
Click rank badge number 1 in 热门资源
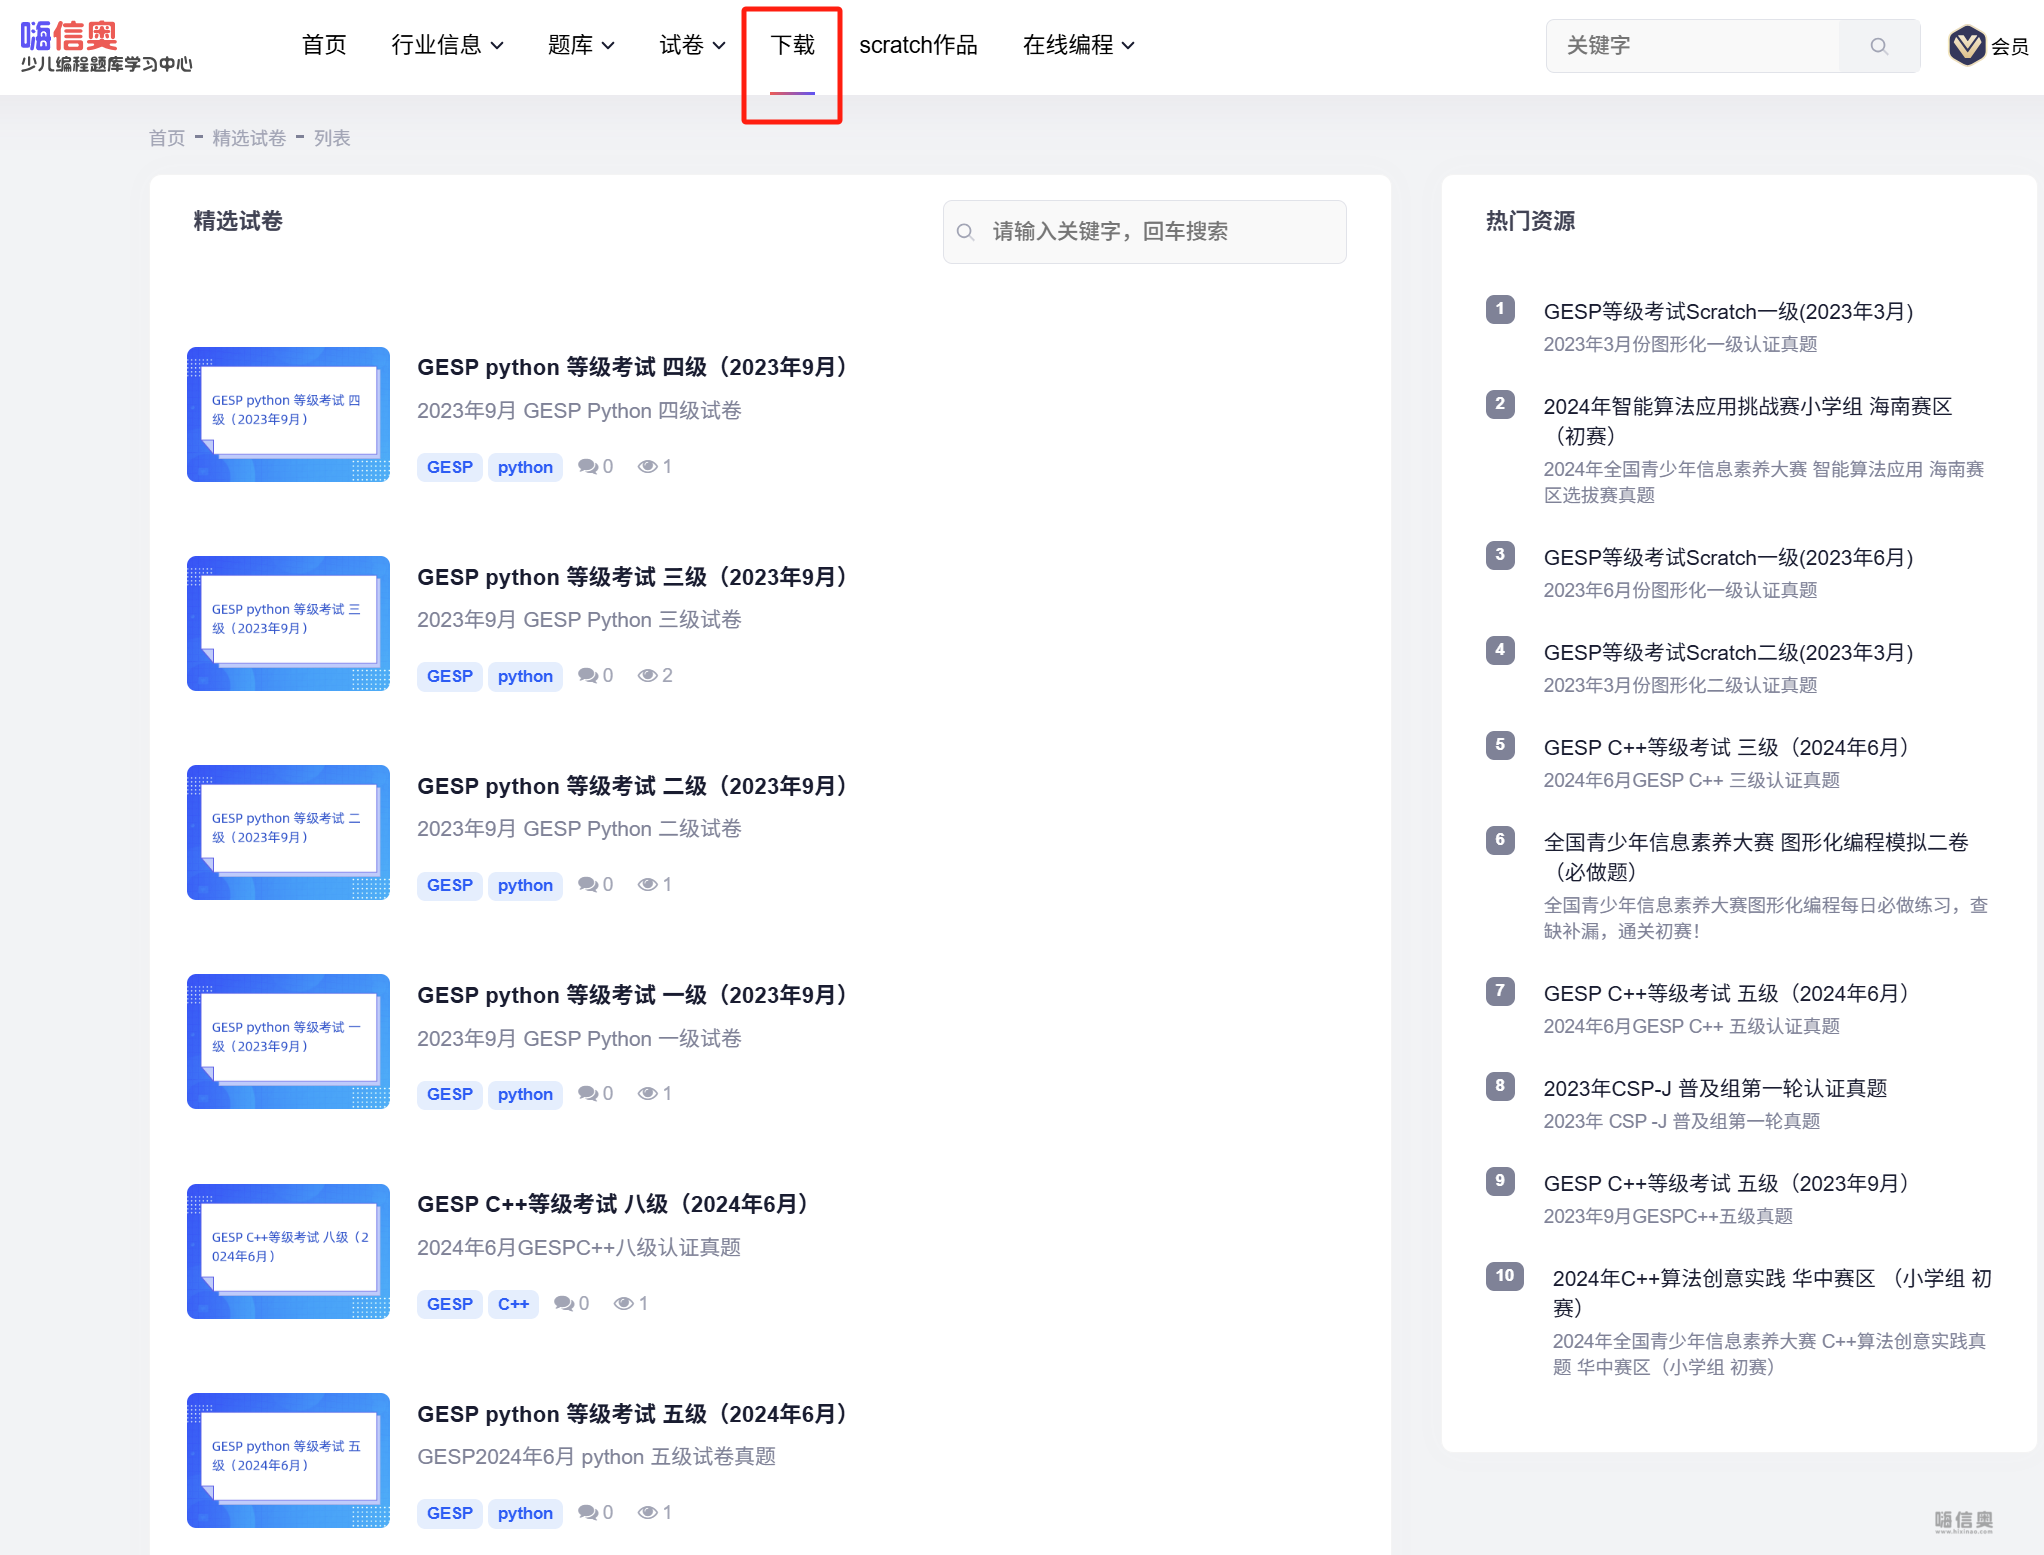click(x=1499, y=309)
